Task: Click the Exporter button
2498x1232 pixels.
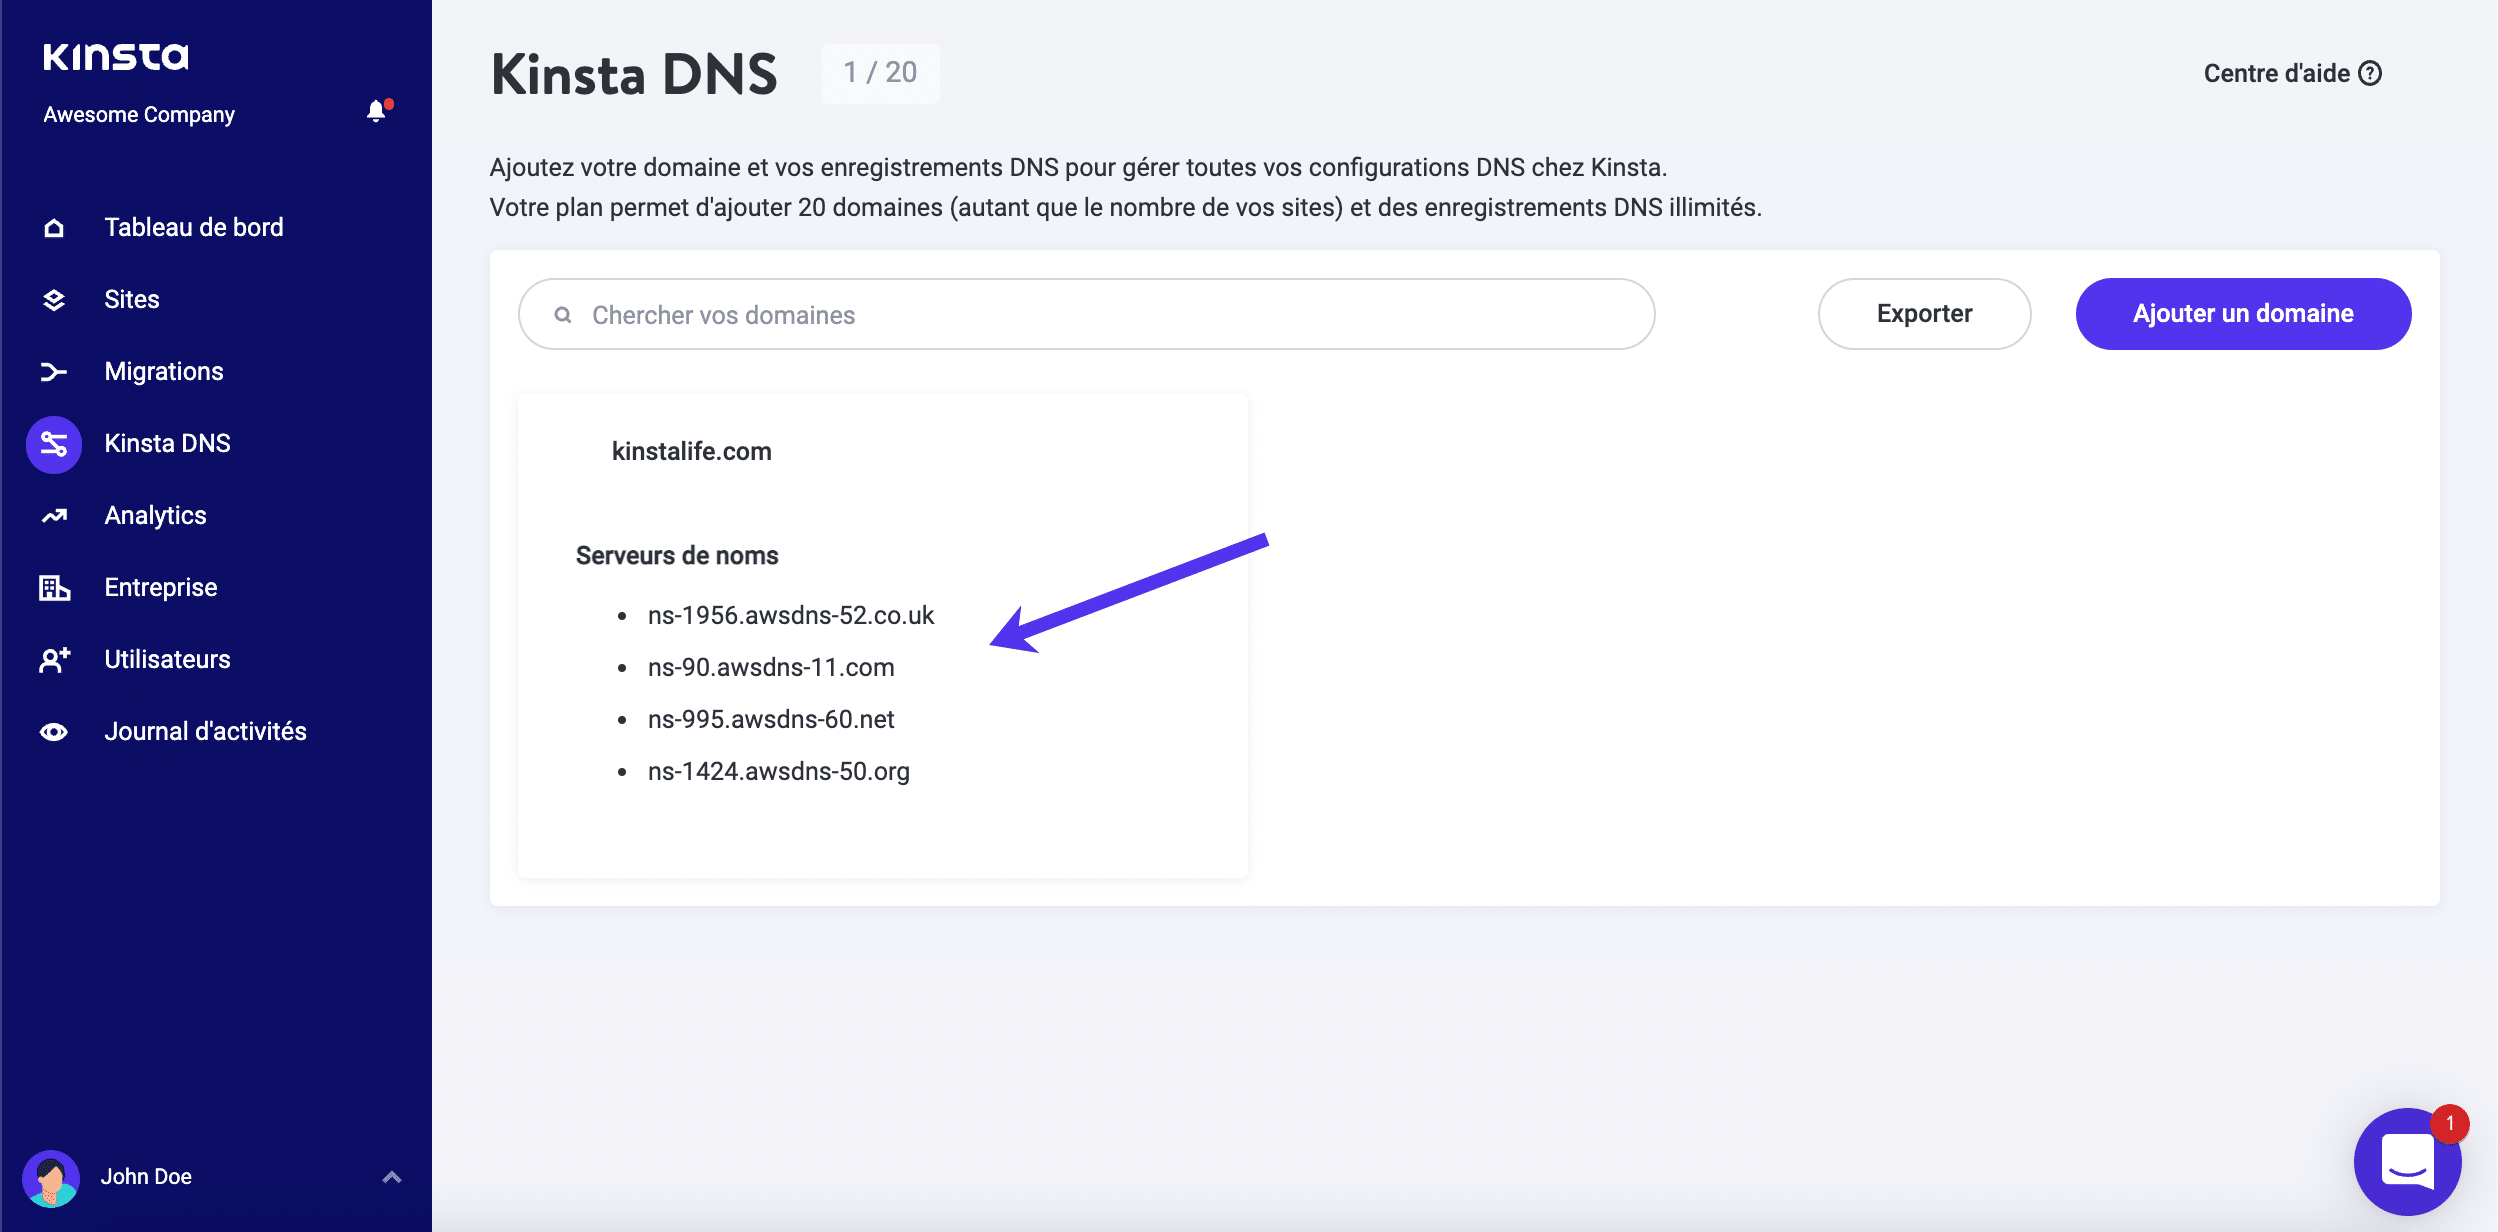Action: (1925, 313)
